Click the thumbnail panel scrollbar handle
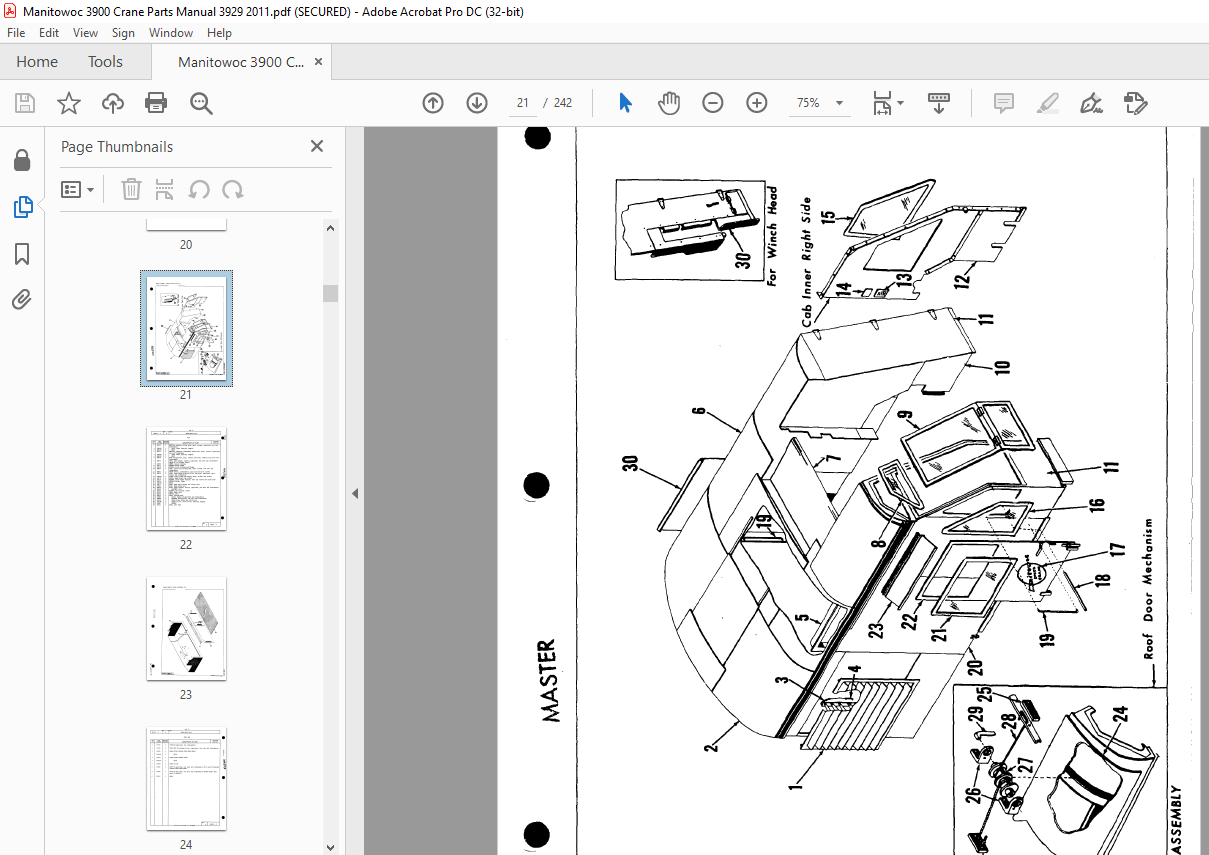Image resolution: width=1209 pixels, height=855 pixels. pos(330,293)
